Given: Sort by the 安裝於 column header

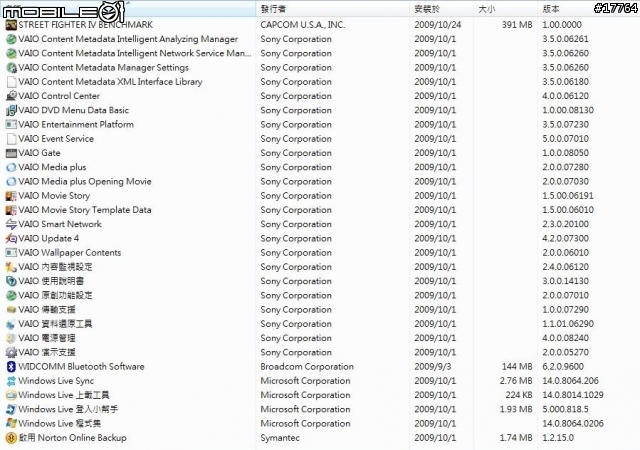Looking at the screenshot, I should point(442,9).
